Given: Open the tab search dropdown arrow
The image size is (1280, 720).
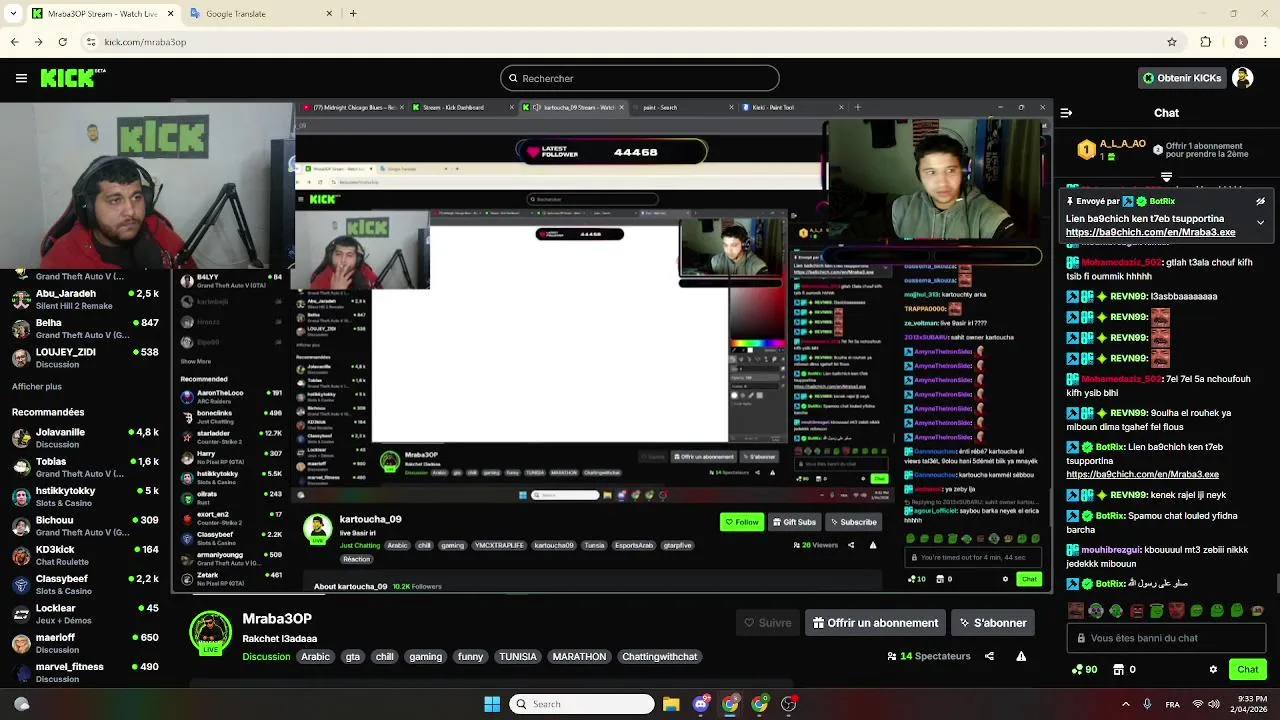Looking at the screenshot, I should pyautogui.click(x=11, y=14).
